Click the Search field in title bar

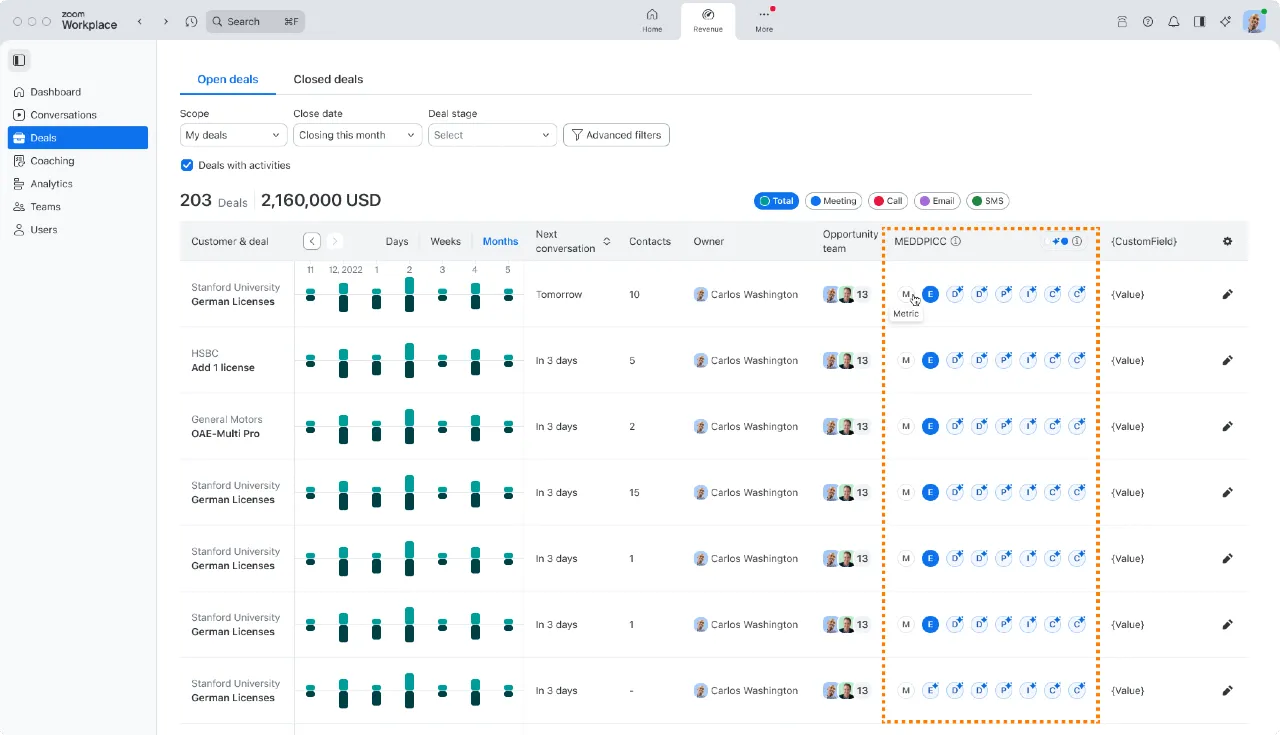pos(255,21)
